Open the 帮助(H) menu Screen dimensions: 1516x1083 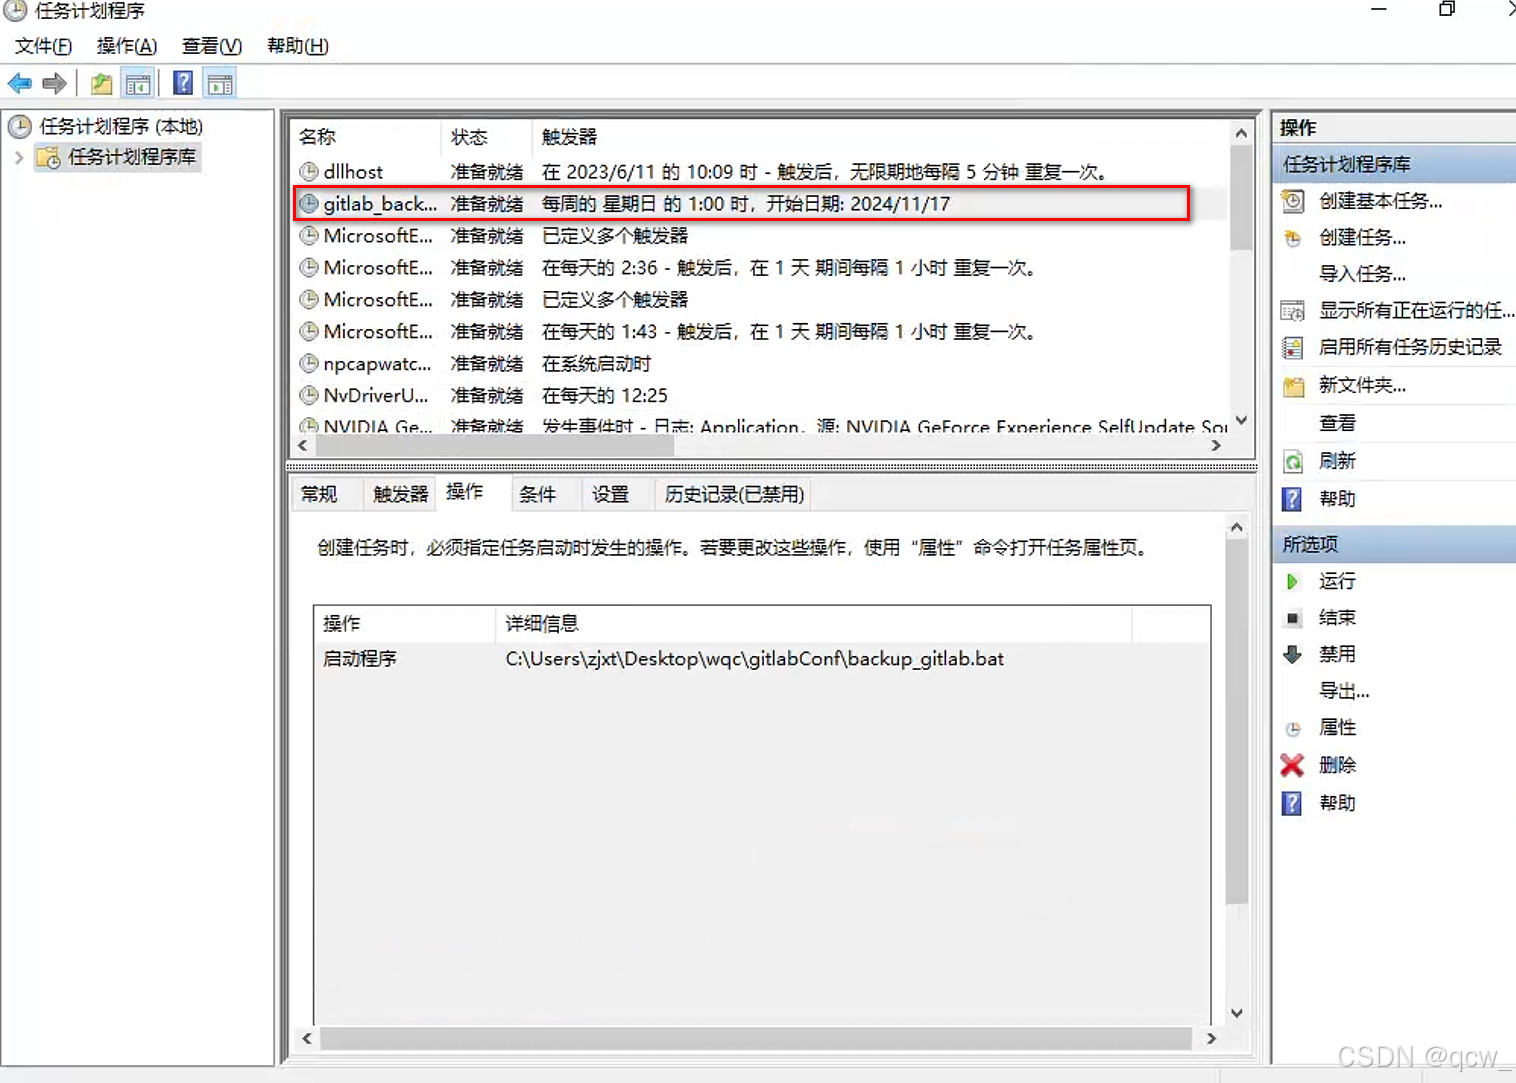point(298,46)
